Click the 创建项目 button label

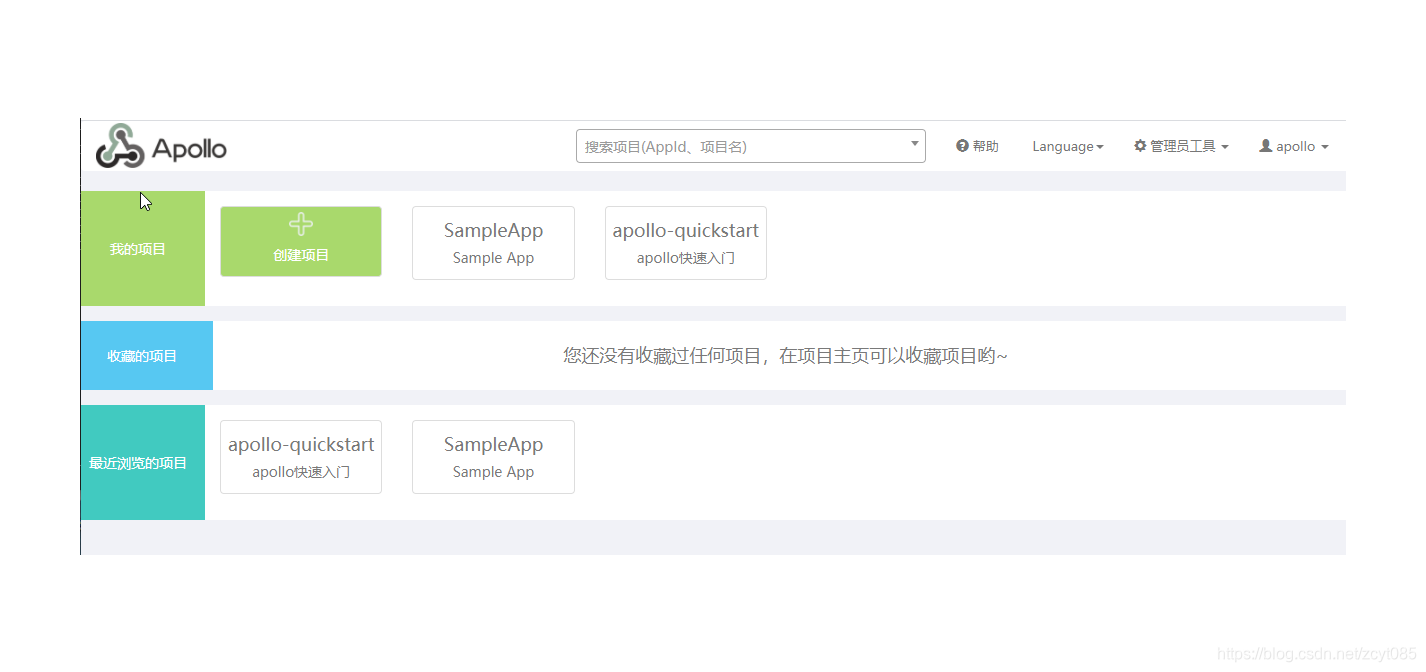coord(301,255)
